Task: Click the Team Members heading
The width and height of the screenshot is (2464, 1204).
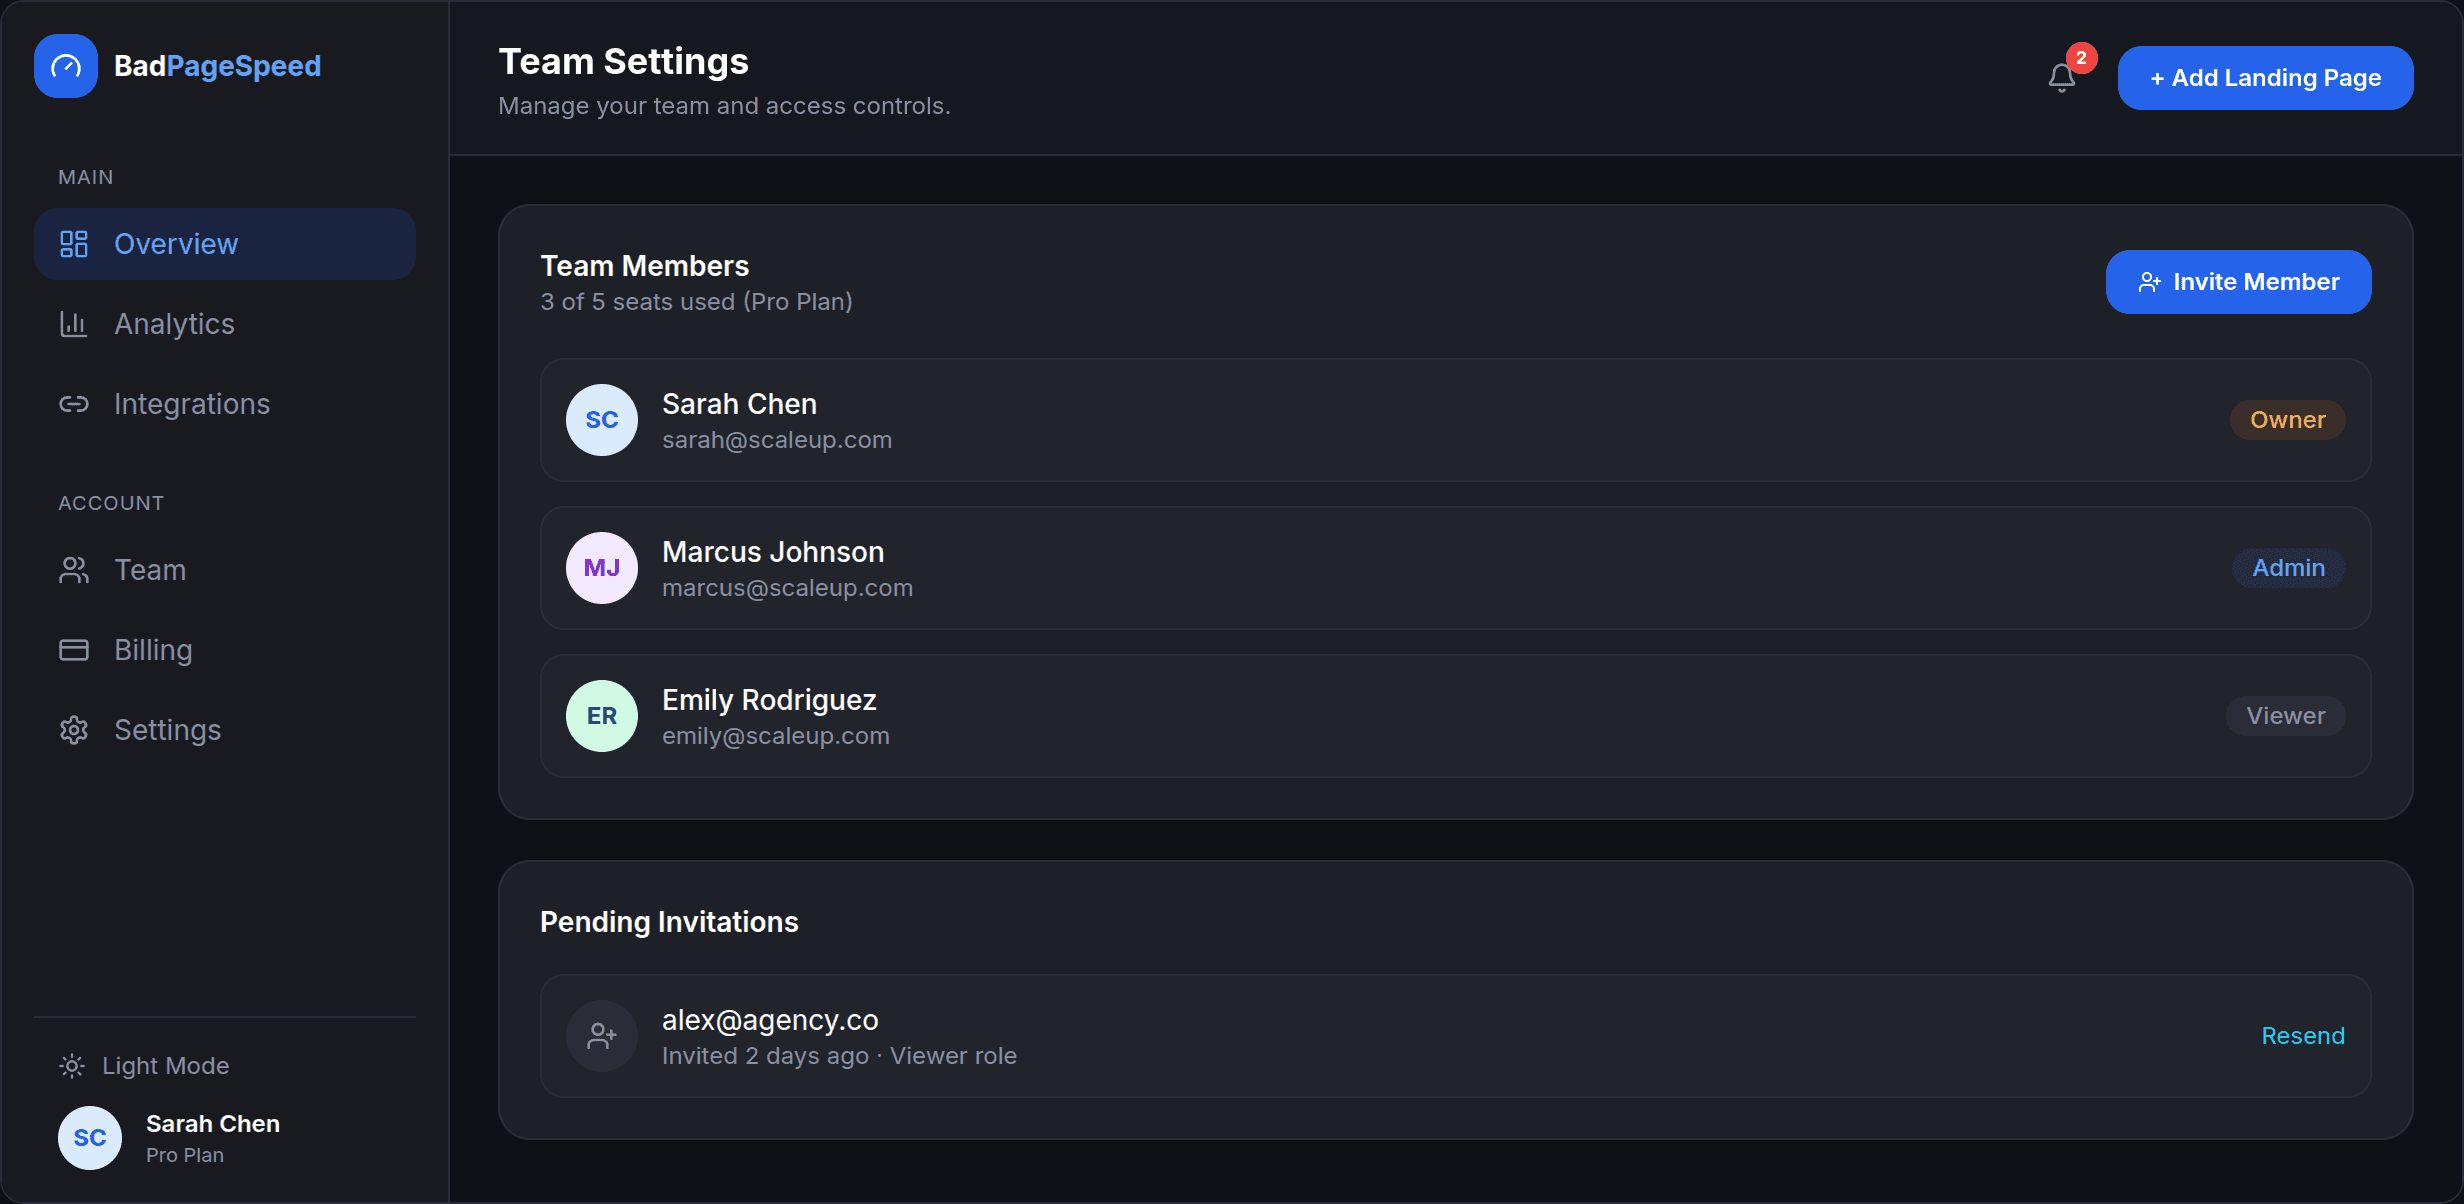Action: coord(644,266)
